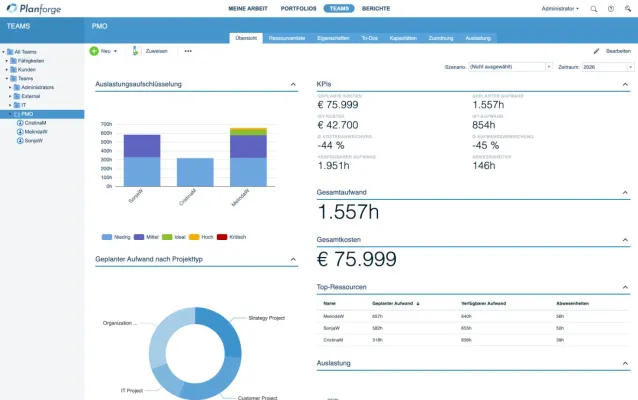
Task: Collapse the Top-Ressourcen panel
Action: (625, 287)
